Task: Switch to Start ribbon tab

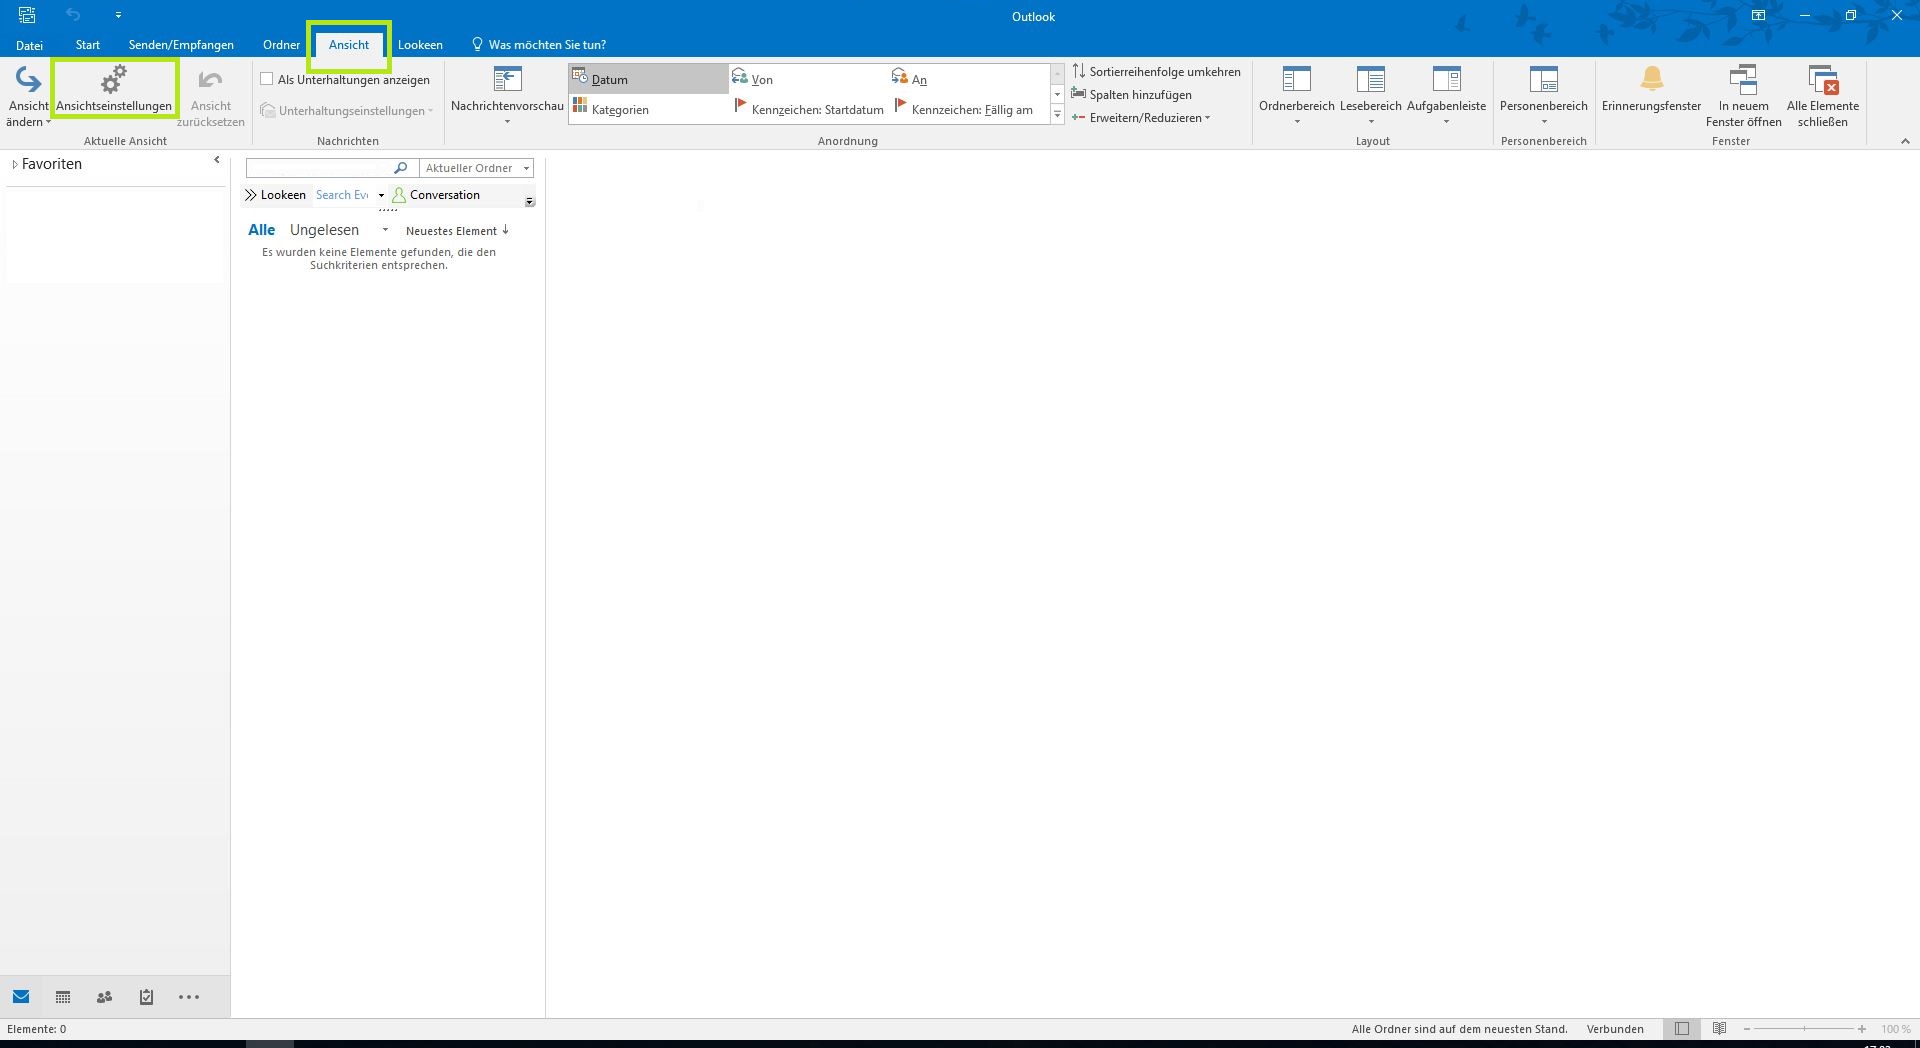Action: click(88, 45)
